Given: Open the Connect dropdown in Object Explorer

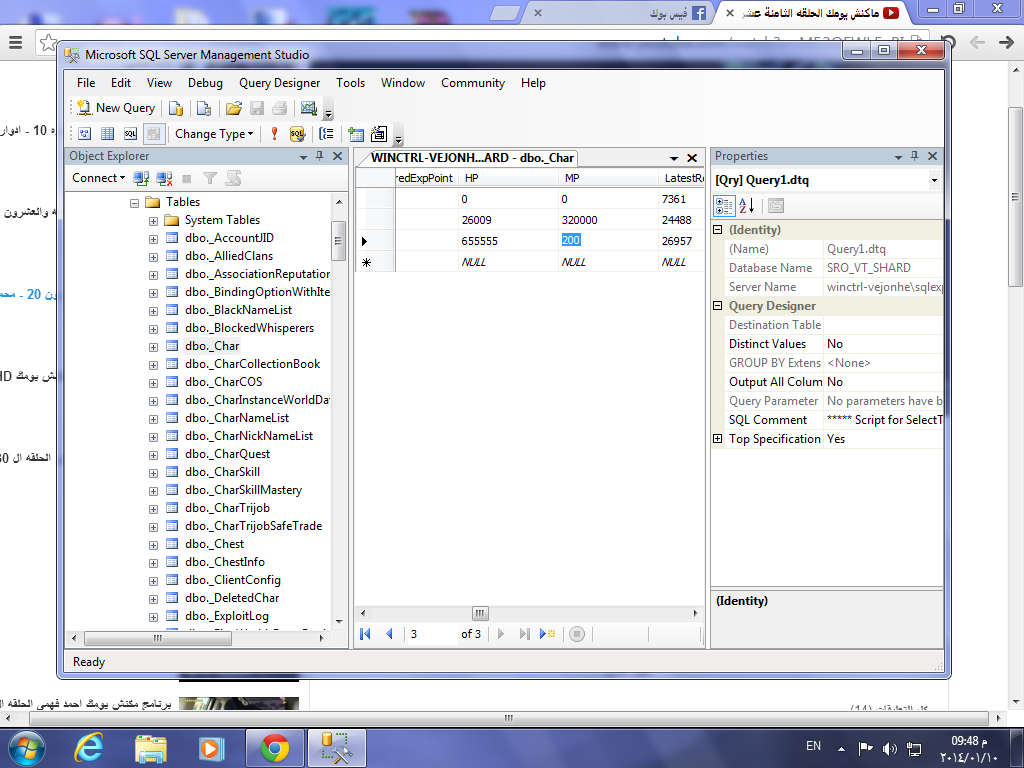Looking at the screenshot, I should tap(98, 178).
